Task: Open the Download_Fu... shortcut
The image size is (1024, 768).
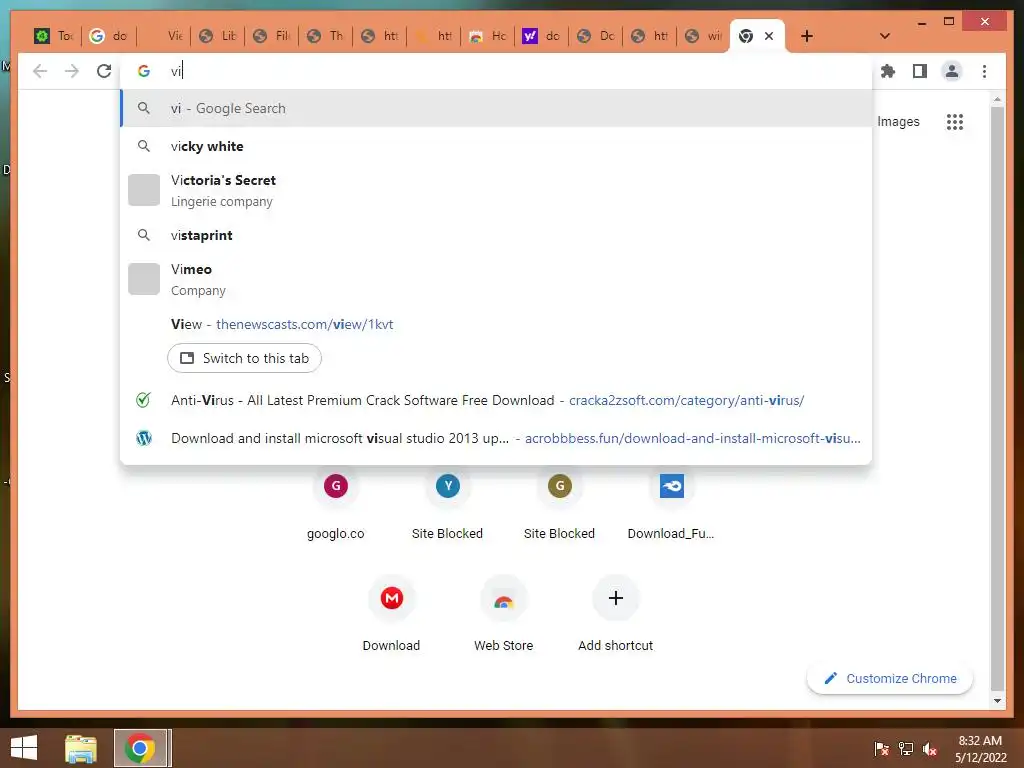Action: point(671,504)
